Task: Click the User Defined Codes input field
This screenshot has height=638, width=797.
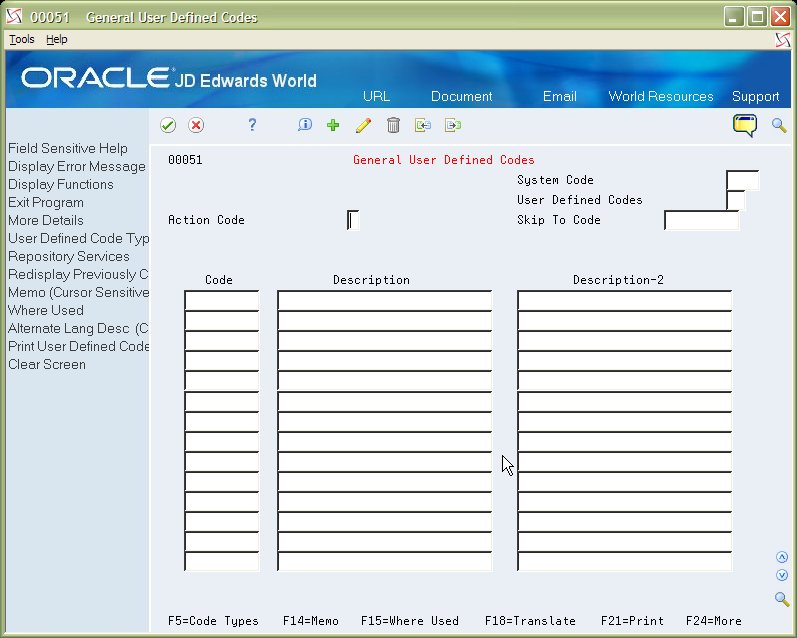Action: click(736, 200)
